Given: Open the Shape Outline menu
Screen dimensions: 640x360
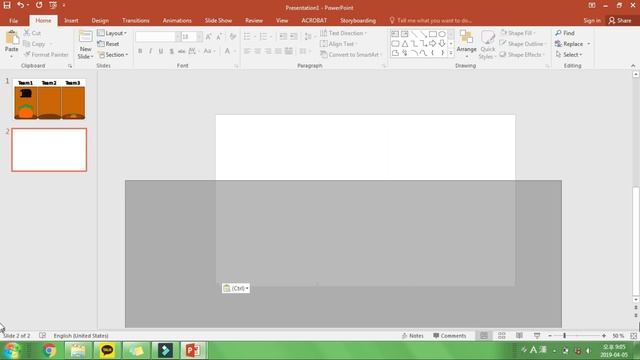Looking at the screenshot, I should [522, 44].
